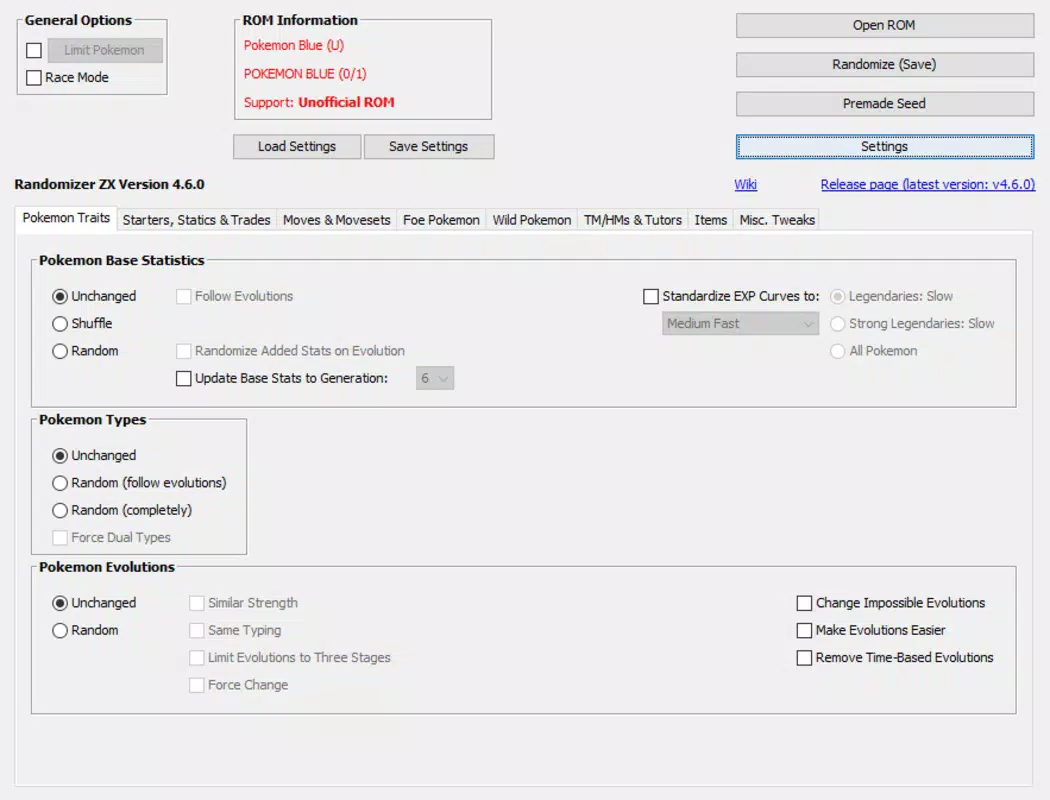The image size is (1050, 800).
Task: Click Support: Unofficial ROM text
Action: pos(319,102)
